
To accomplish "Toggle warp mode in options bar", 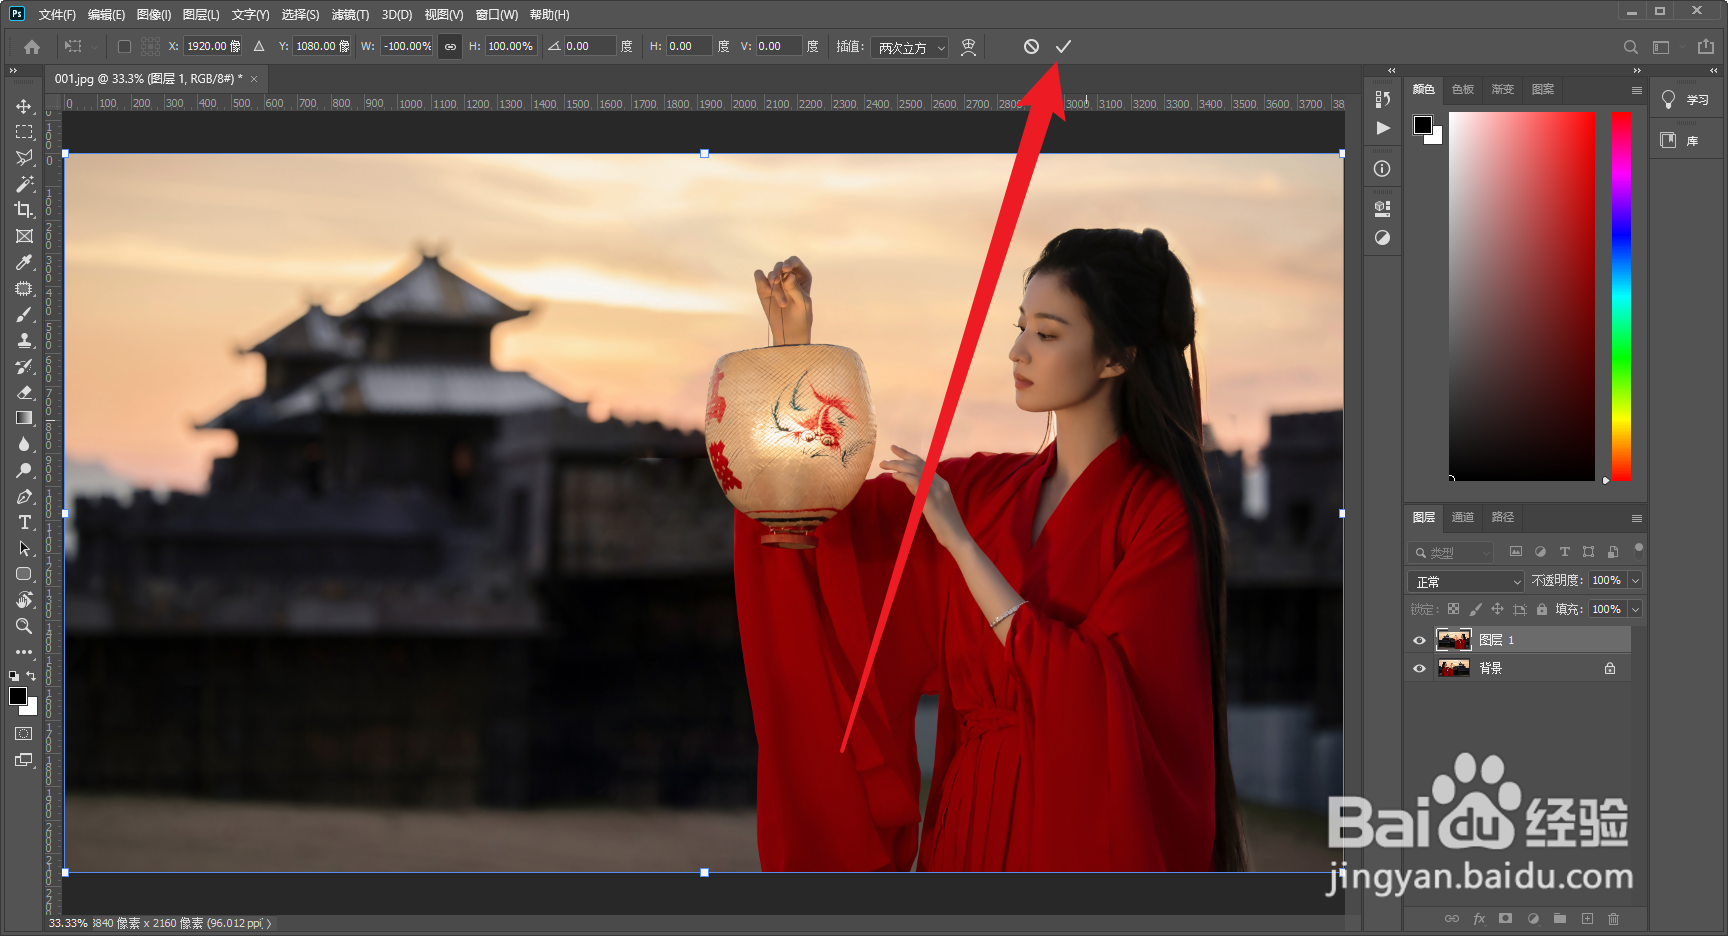I will point(968,47).
